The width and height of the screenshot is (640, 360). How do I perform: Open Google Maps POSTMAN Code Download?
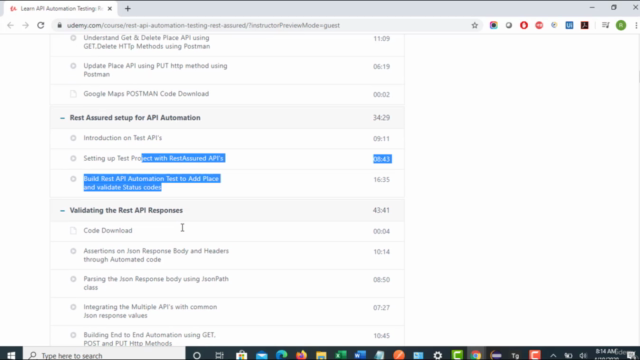pyautogui.click(x=146, y=93)
